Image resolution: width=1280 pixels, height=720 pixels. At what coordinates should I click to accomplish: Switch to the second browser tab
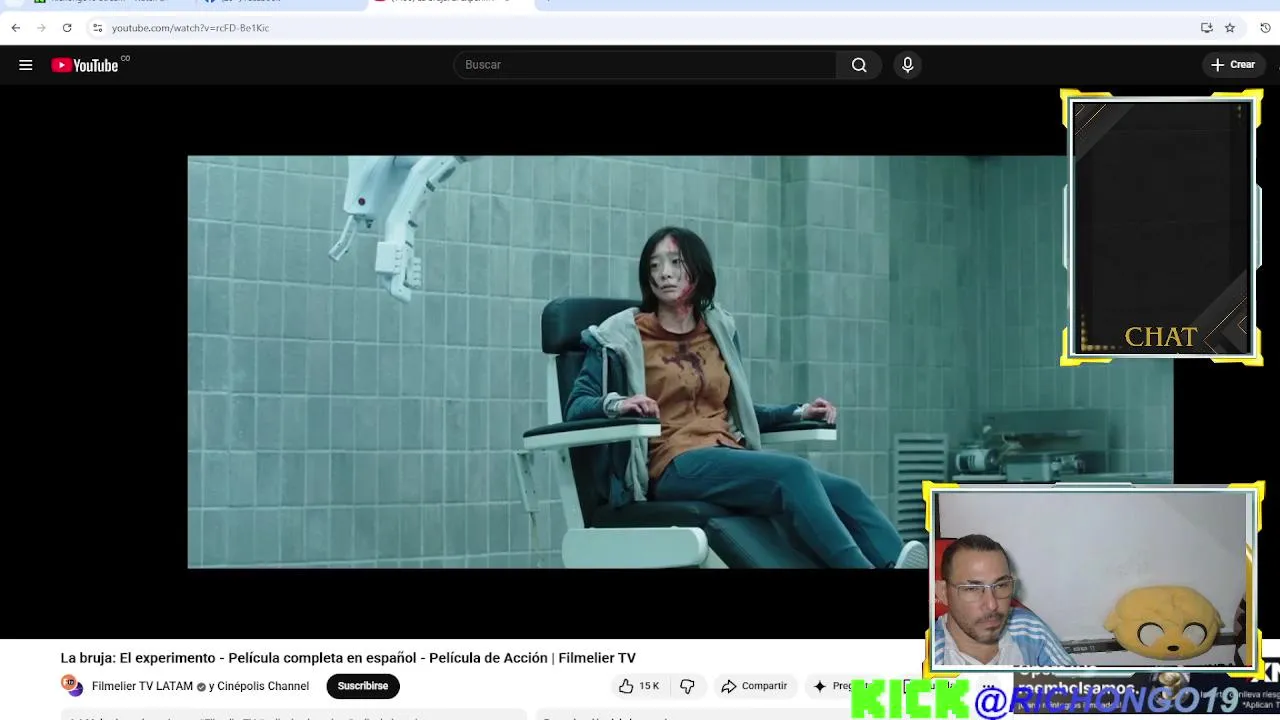(x=280, y=3)
